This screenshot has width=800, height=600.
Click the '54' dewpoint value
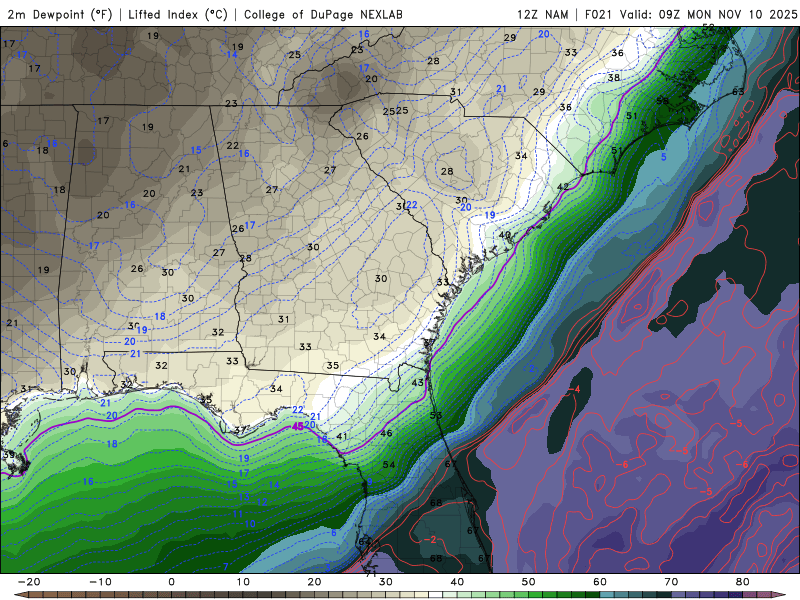click(x=389, y=464)
